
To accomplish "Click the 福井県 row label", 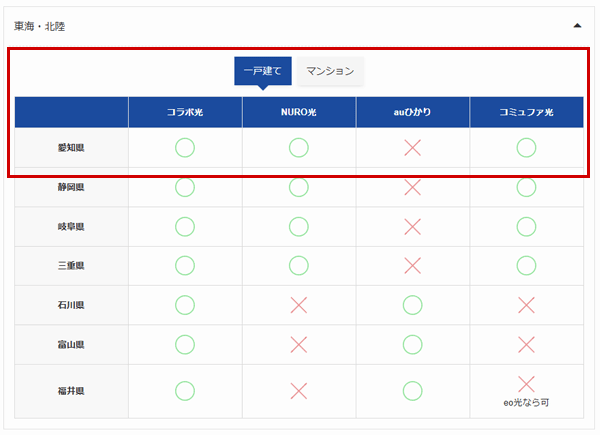I will [71, 391].
